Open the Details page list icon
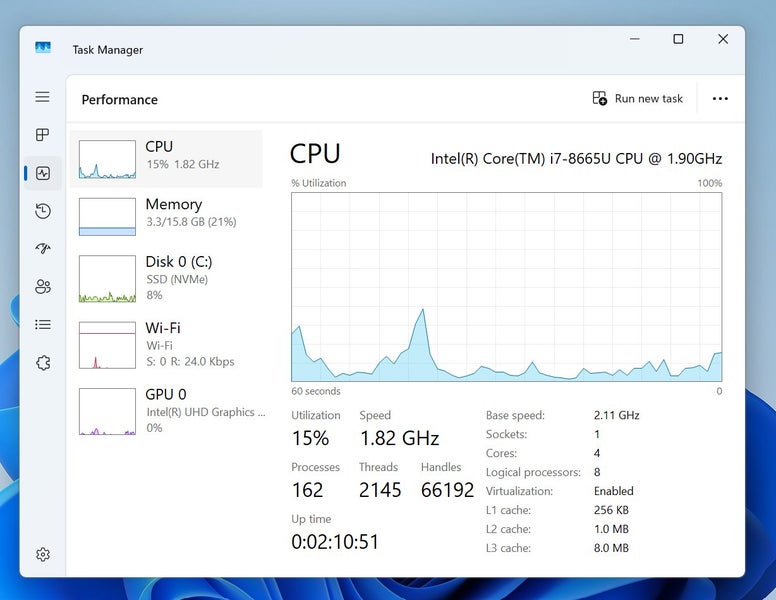 (43, 324)
